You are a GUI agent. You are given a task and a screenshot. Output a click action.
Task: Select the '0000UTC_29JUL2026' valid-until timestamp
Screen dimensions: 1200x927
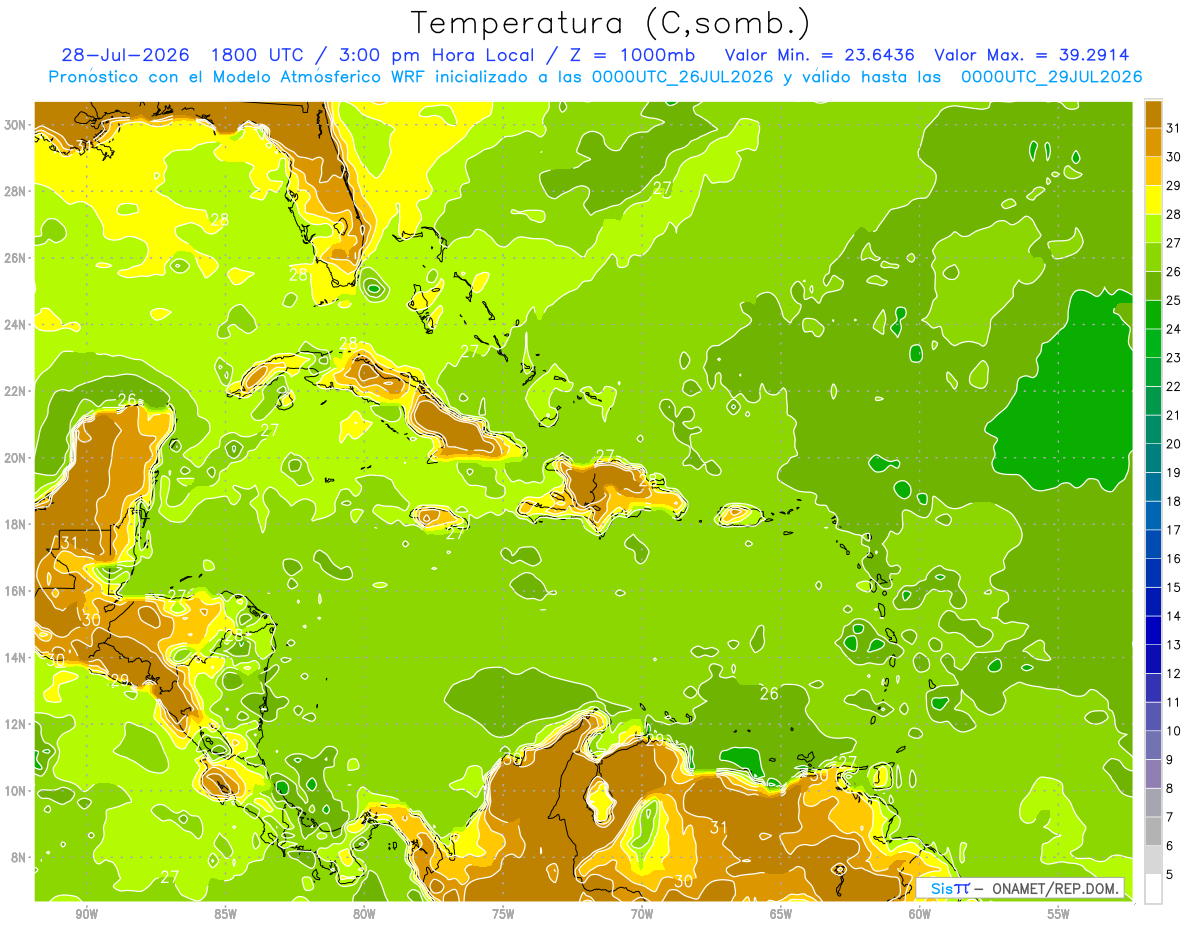click(x=1052, y=77)
